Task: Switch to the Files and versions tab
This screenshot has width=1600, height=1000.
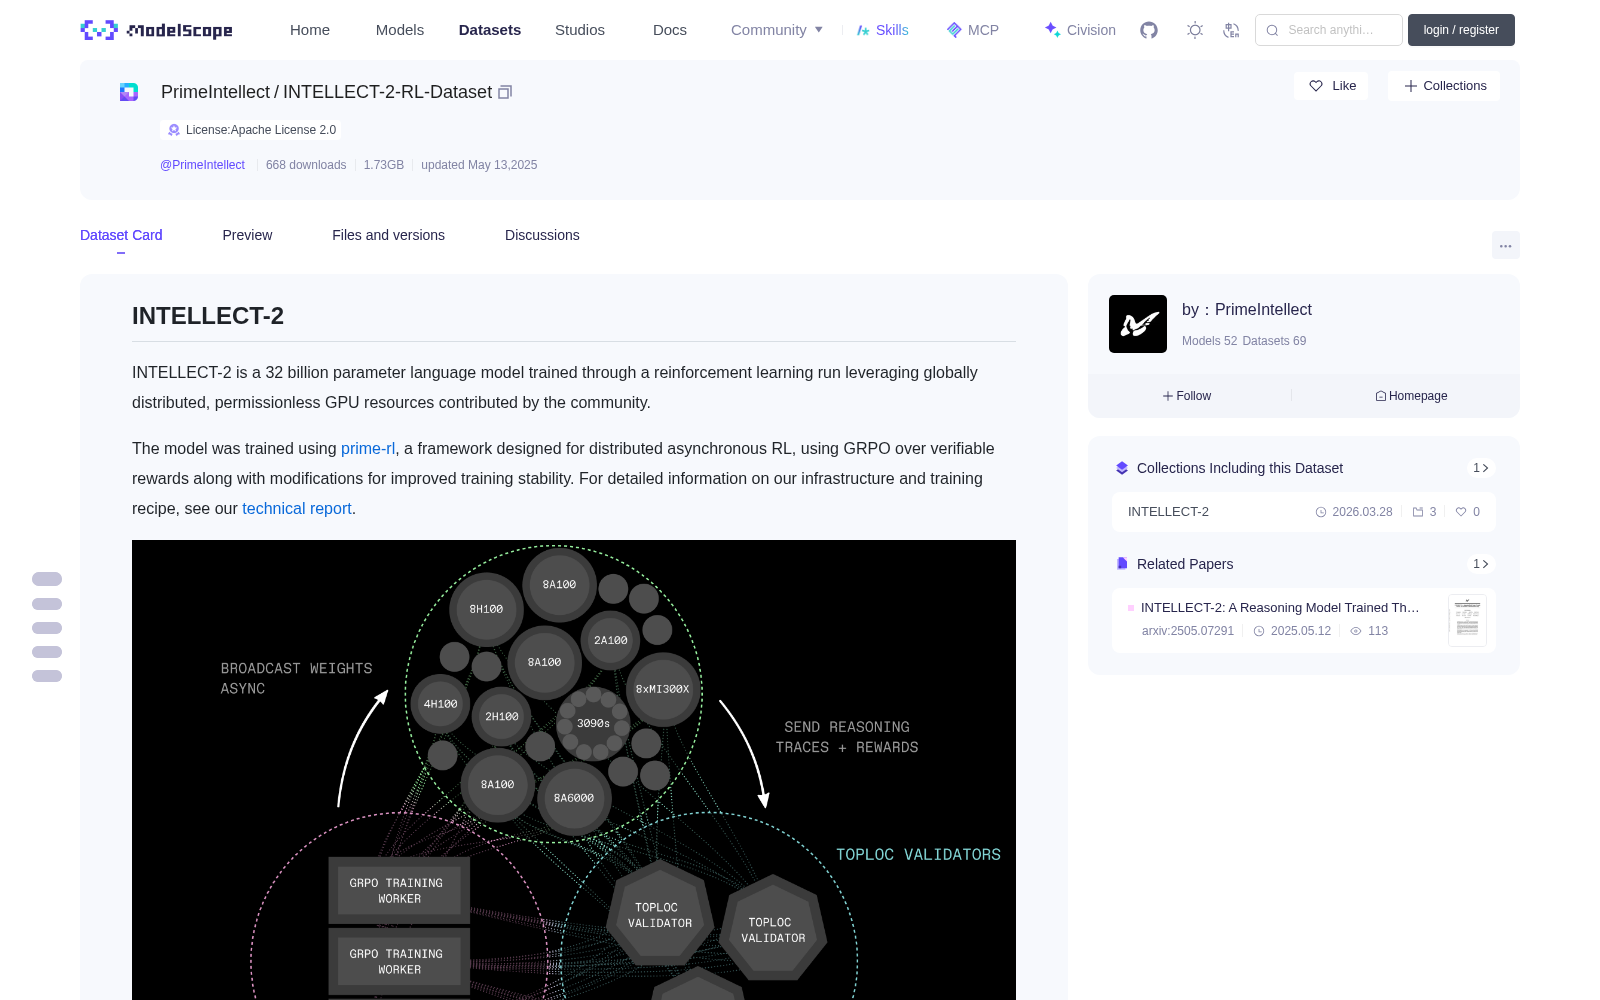Action: 388,235
